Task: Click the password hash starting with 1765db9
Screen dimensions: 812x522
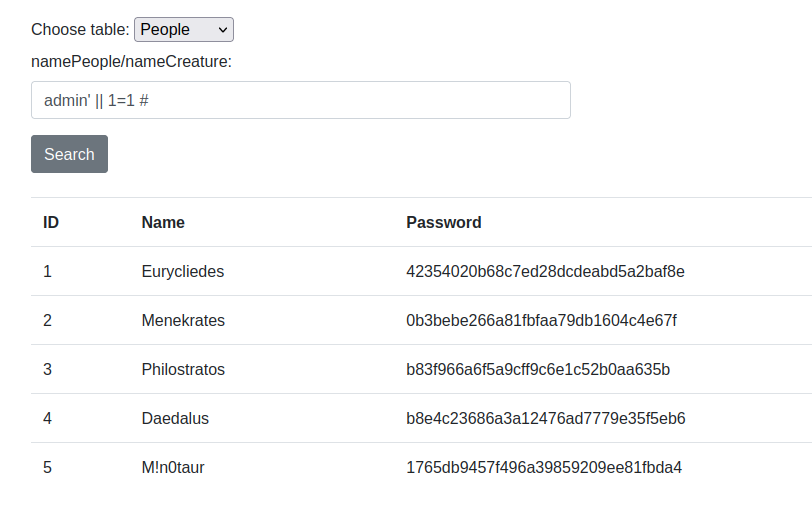Action: tap(544, 467)
